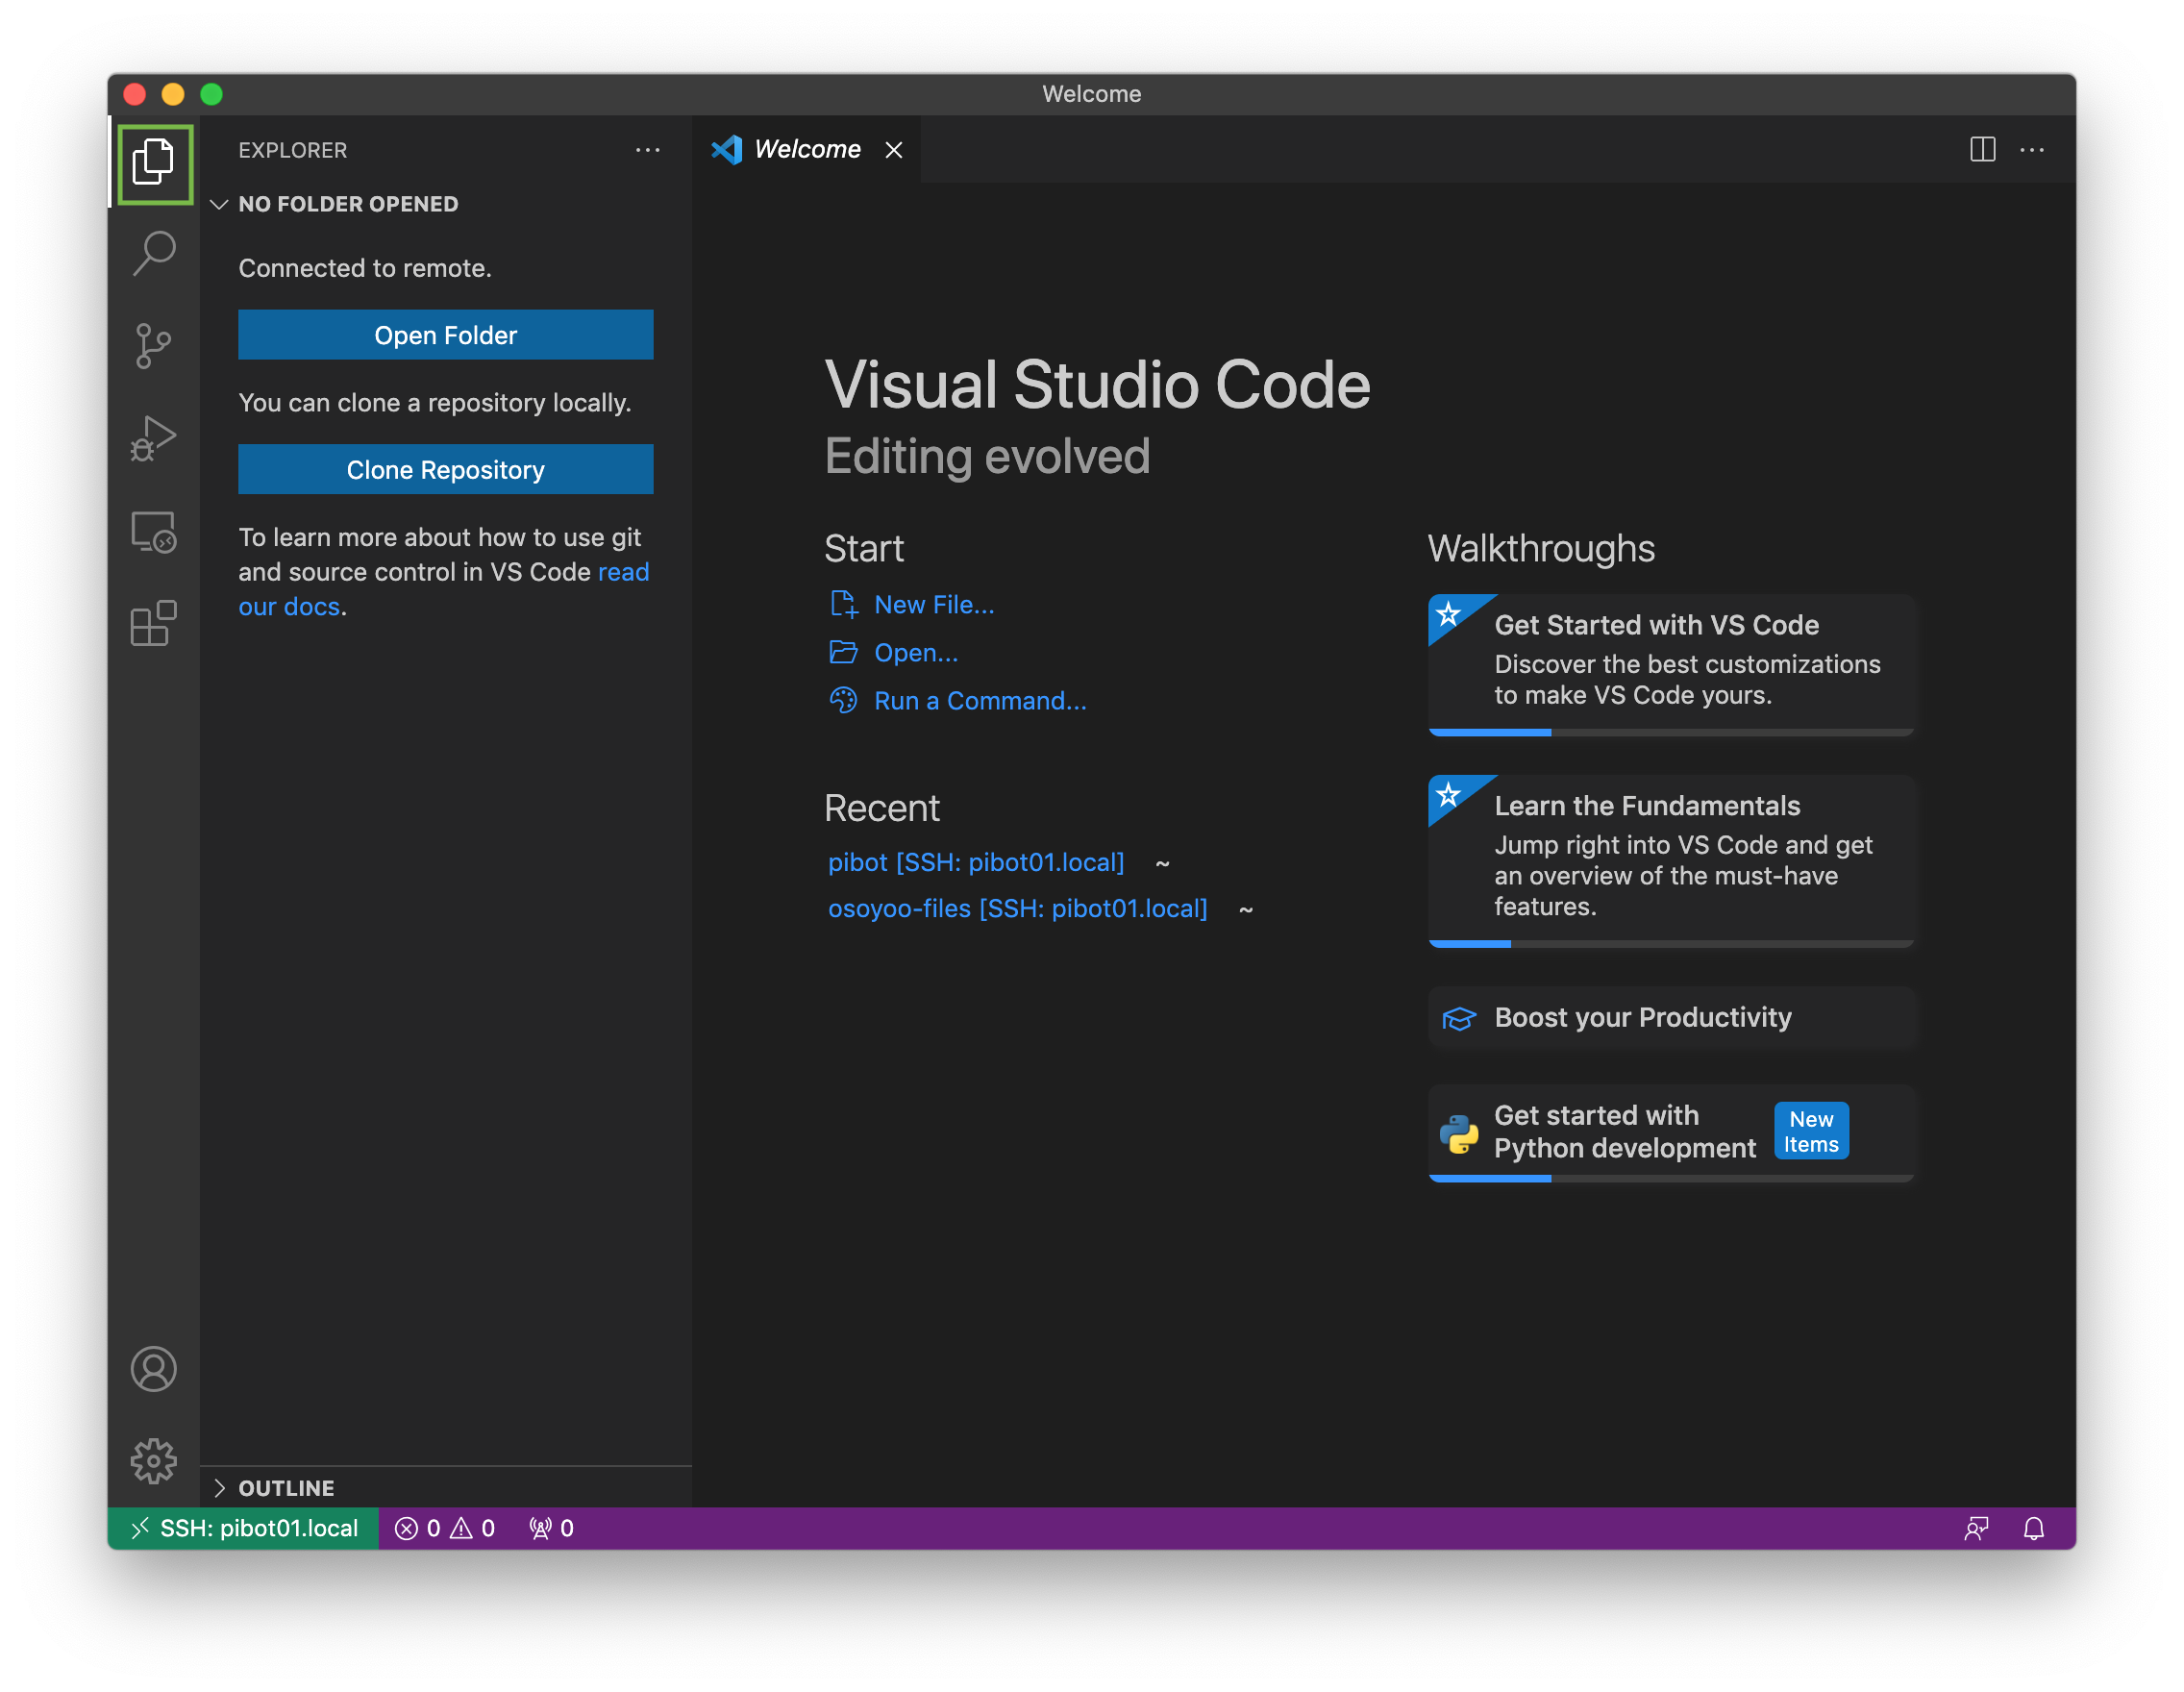
Task: Click the Open Folder button
Action: (x=446, y=335)
